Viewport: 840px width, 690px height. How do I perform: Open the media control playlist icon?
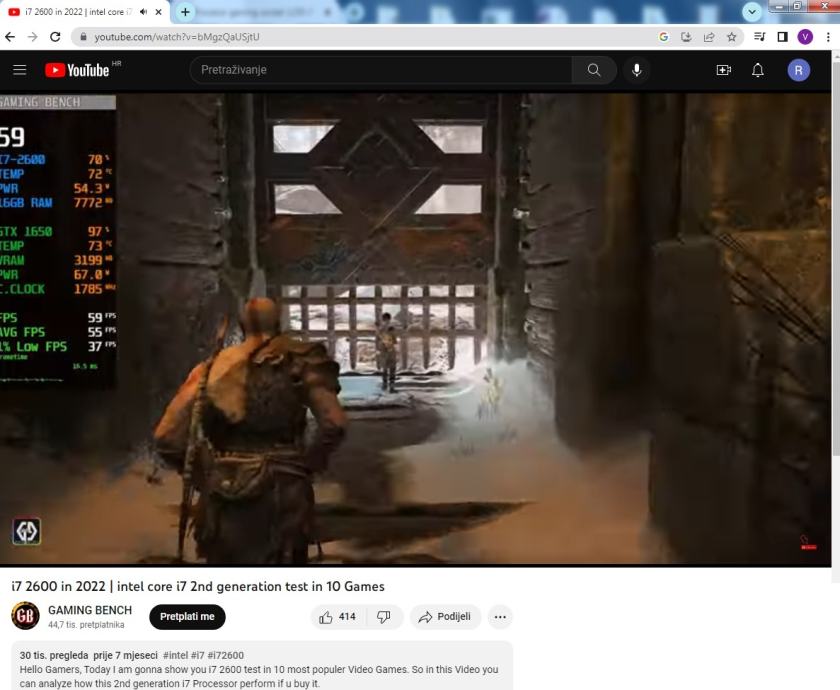point(760,36)
